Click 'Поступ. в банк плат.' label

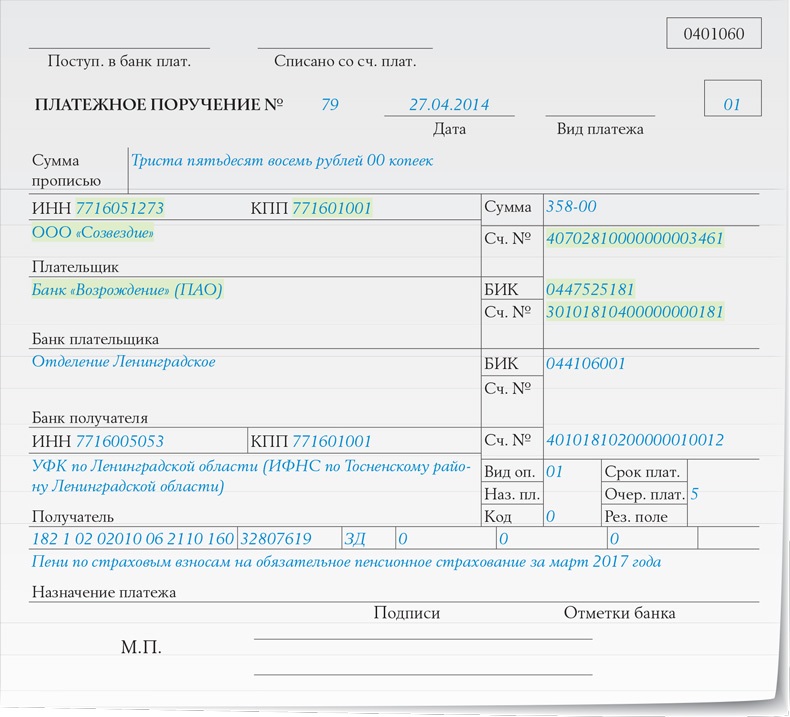click(x=119, y=61)
